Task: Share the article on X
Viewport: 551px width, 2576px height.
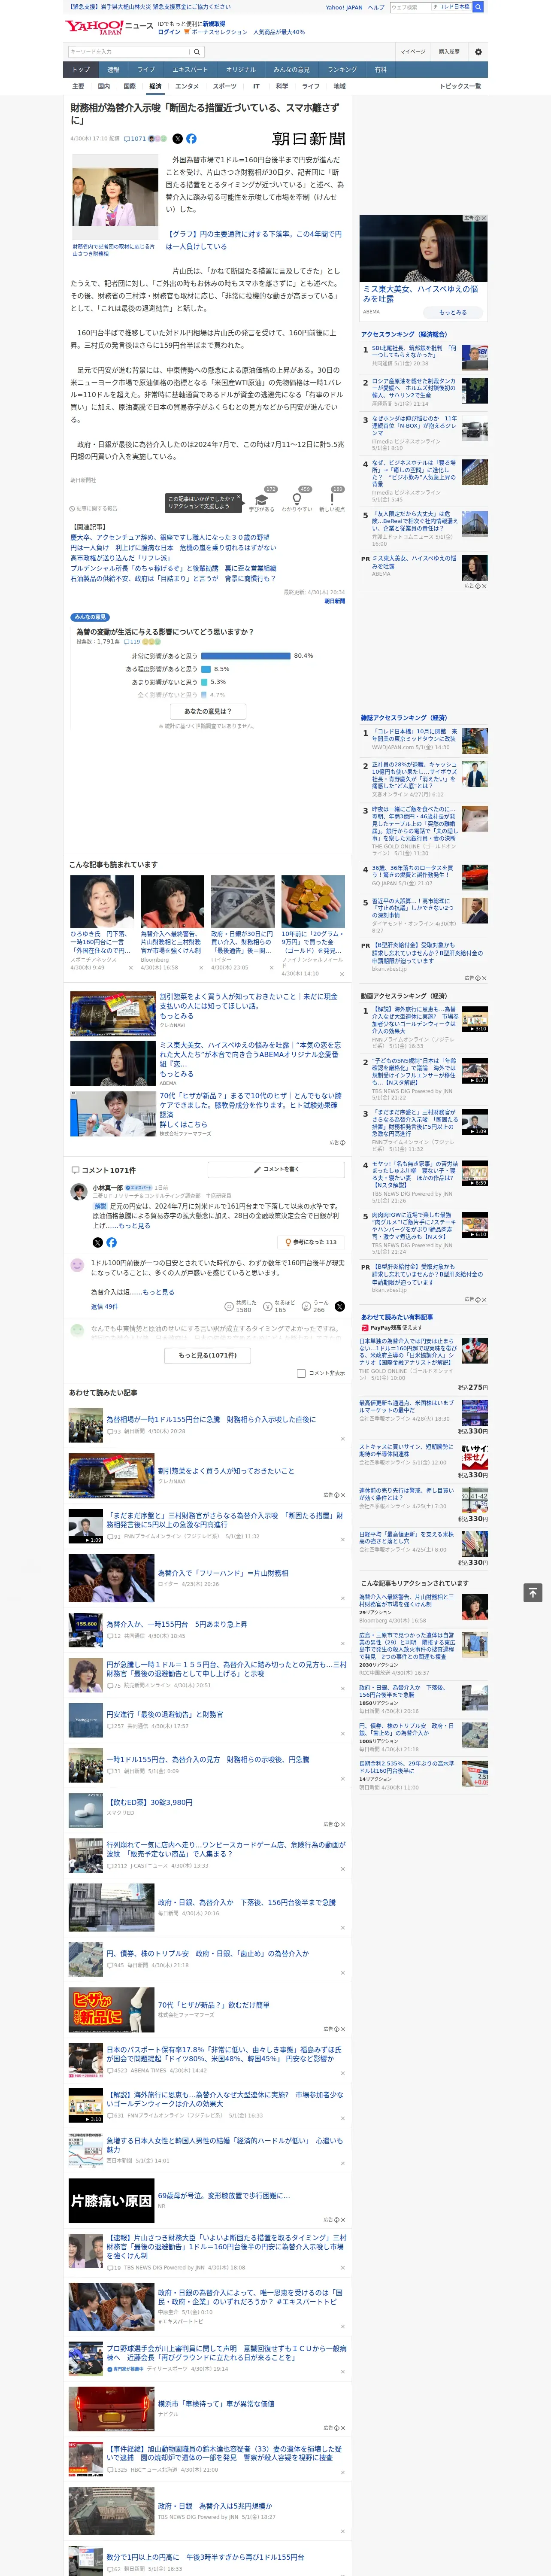Action: point(178,139)
